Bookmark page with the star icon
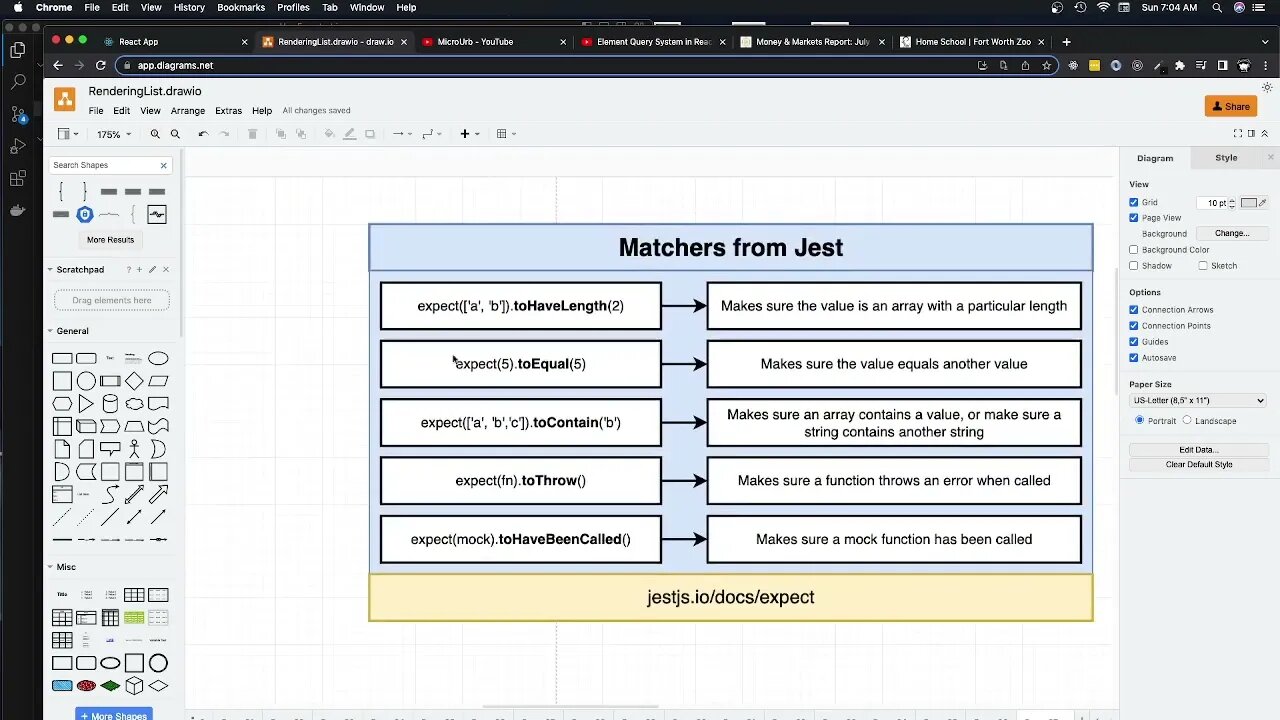Image resolution: width=1280 pixels, height=720 pixels. 1047,65
